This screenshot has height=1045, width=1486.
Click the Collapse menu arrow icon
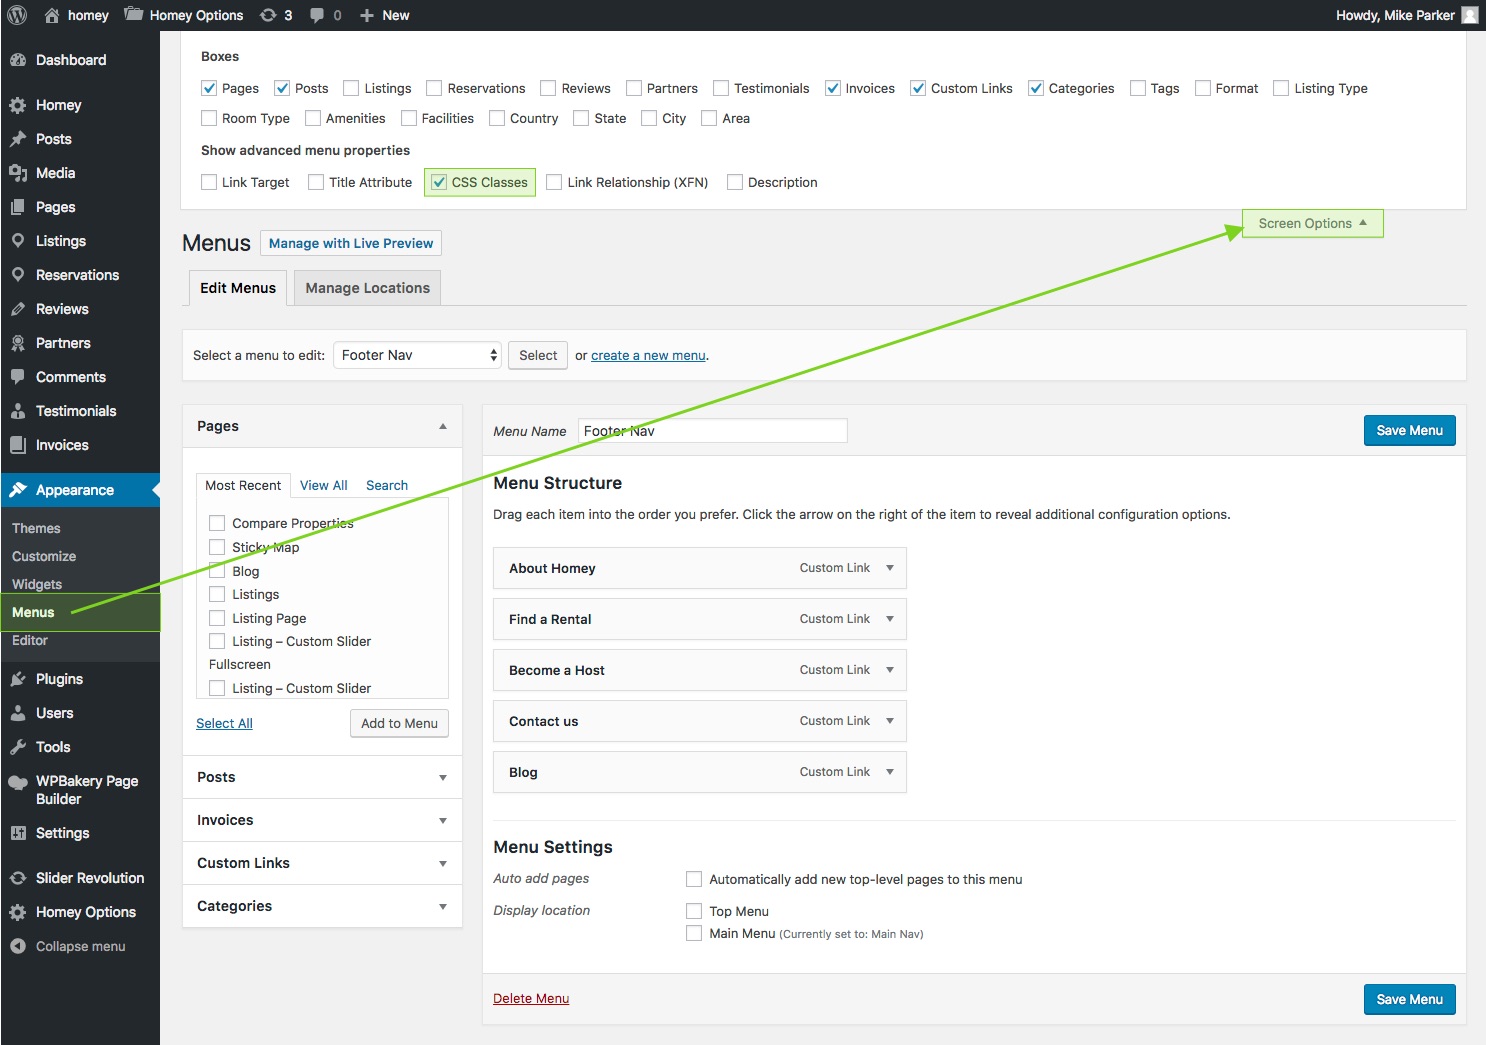click(18, 946)
